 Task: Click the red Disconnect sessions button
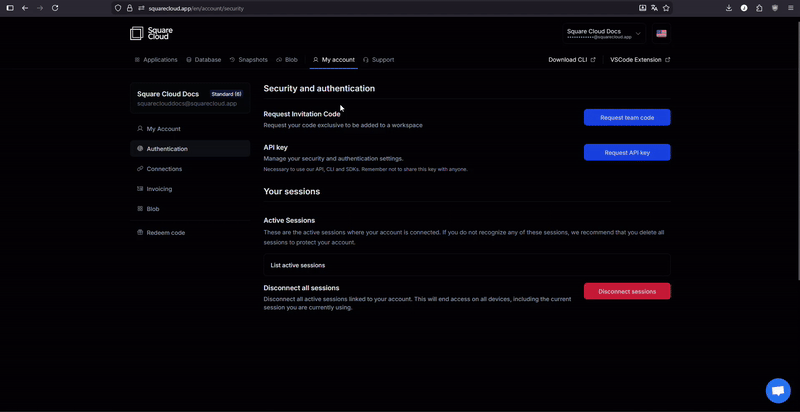click(x=627, y=291)
